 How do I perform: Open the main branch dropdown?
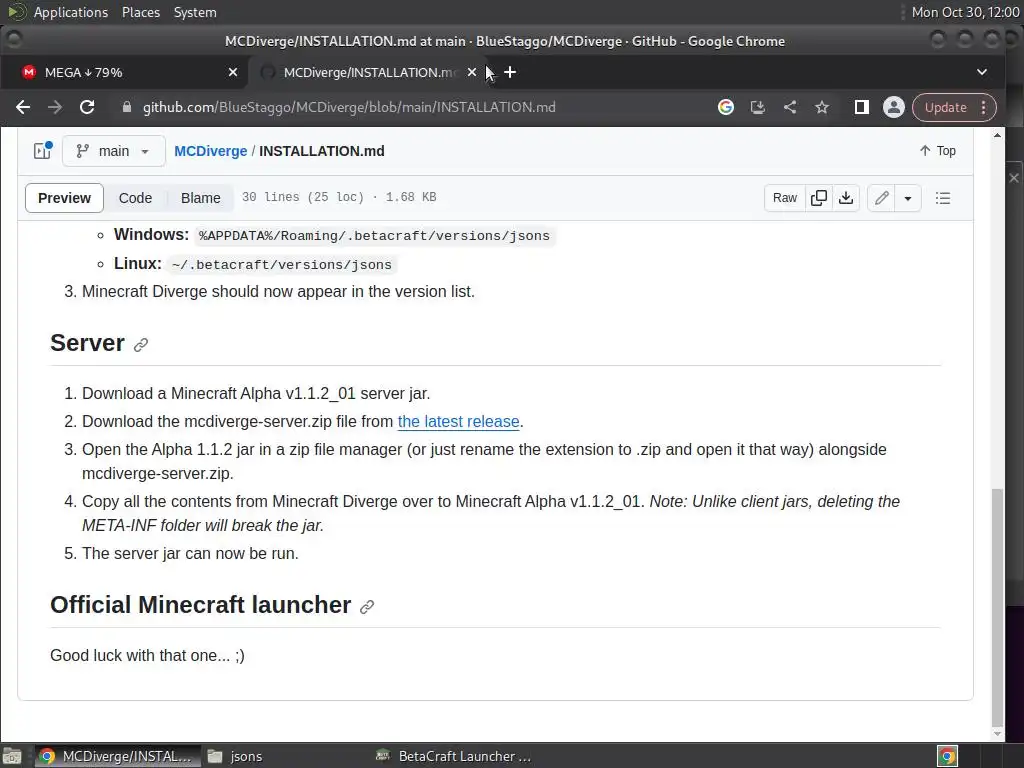[114, 151]
